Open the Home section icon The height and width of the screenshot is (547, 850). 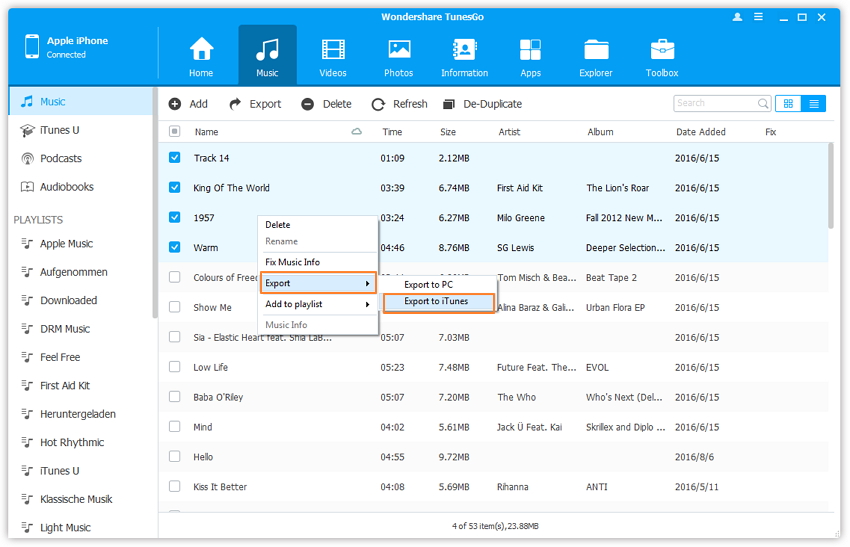pyautogui.click(x=201, y=55)
